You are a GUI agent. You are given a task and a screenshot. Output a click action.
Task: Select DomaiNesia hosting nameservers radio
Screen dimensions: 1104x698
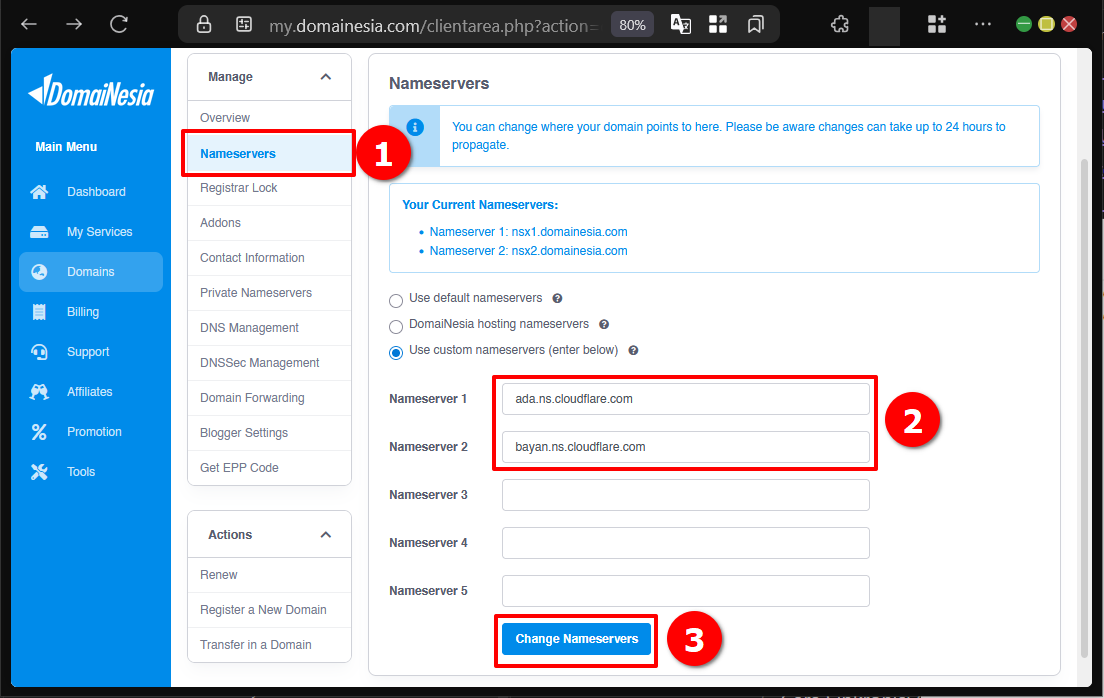tap(396, 327)
